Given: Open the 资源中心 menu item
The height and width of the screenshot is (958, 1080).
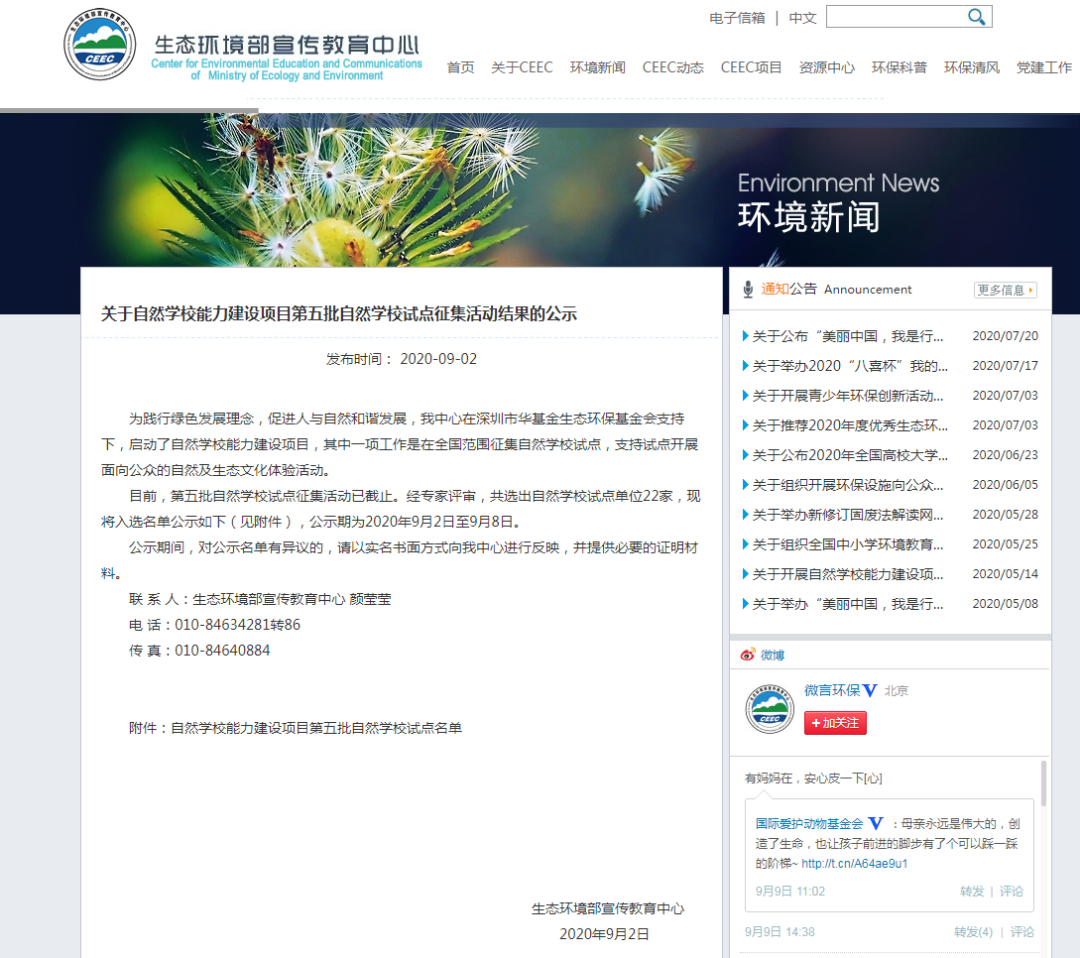Looking at the screenshot, I should pos(826,68).
